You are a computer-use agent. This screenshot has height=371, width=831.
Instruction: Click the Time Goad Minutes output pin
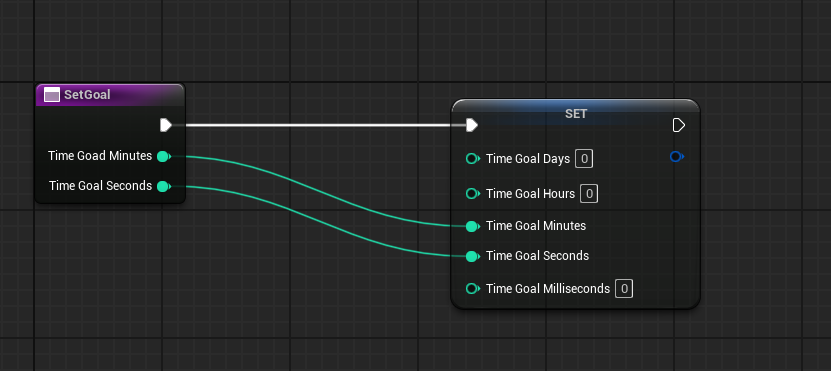click(x=164, y=156)
